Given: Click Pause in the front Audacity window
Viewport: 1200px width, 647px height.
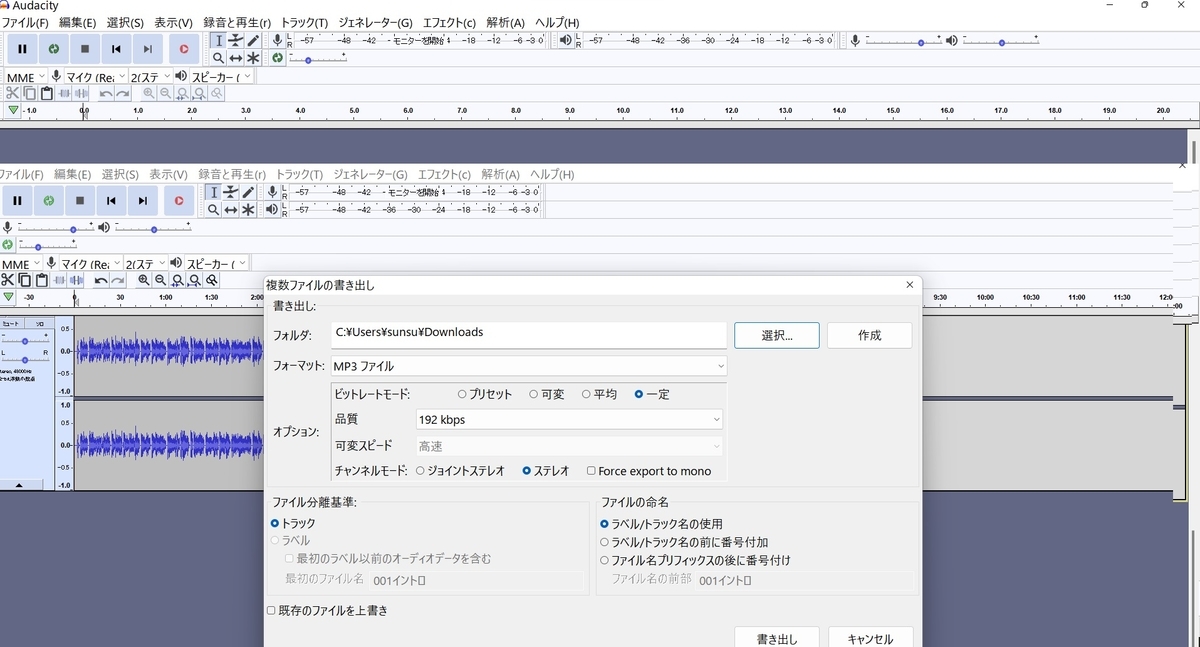Looking at the screenshot, I should click(17, 201).
